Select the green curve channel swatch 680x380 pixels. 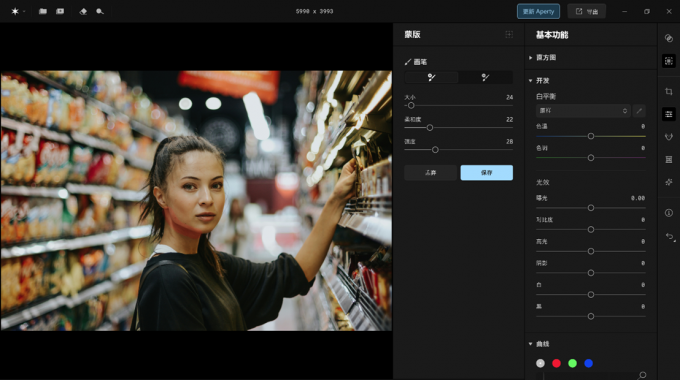pos(572,363)
